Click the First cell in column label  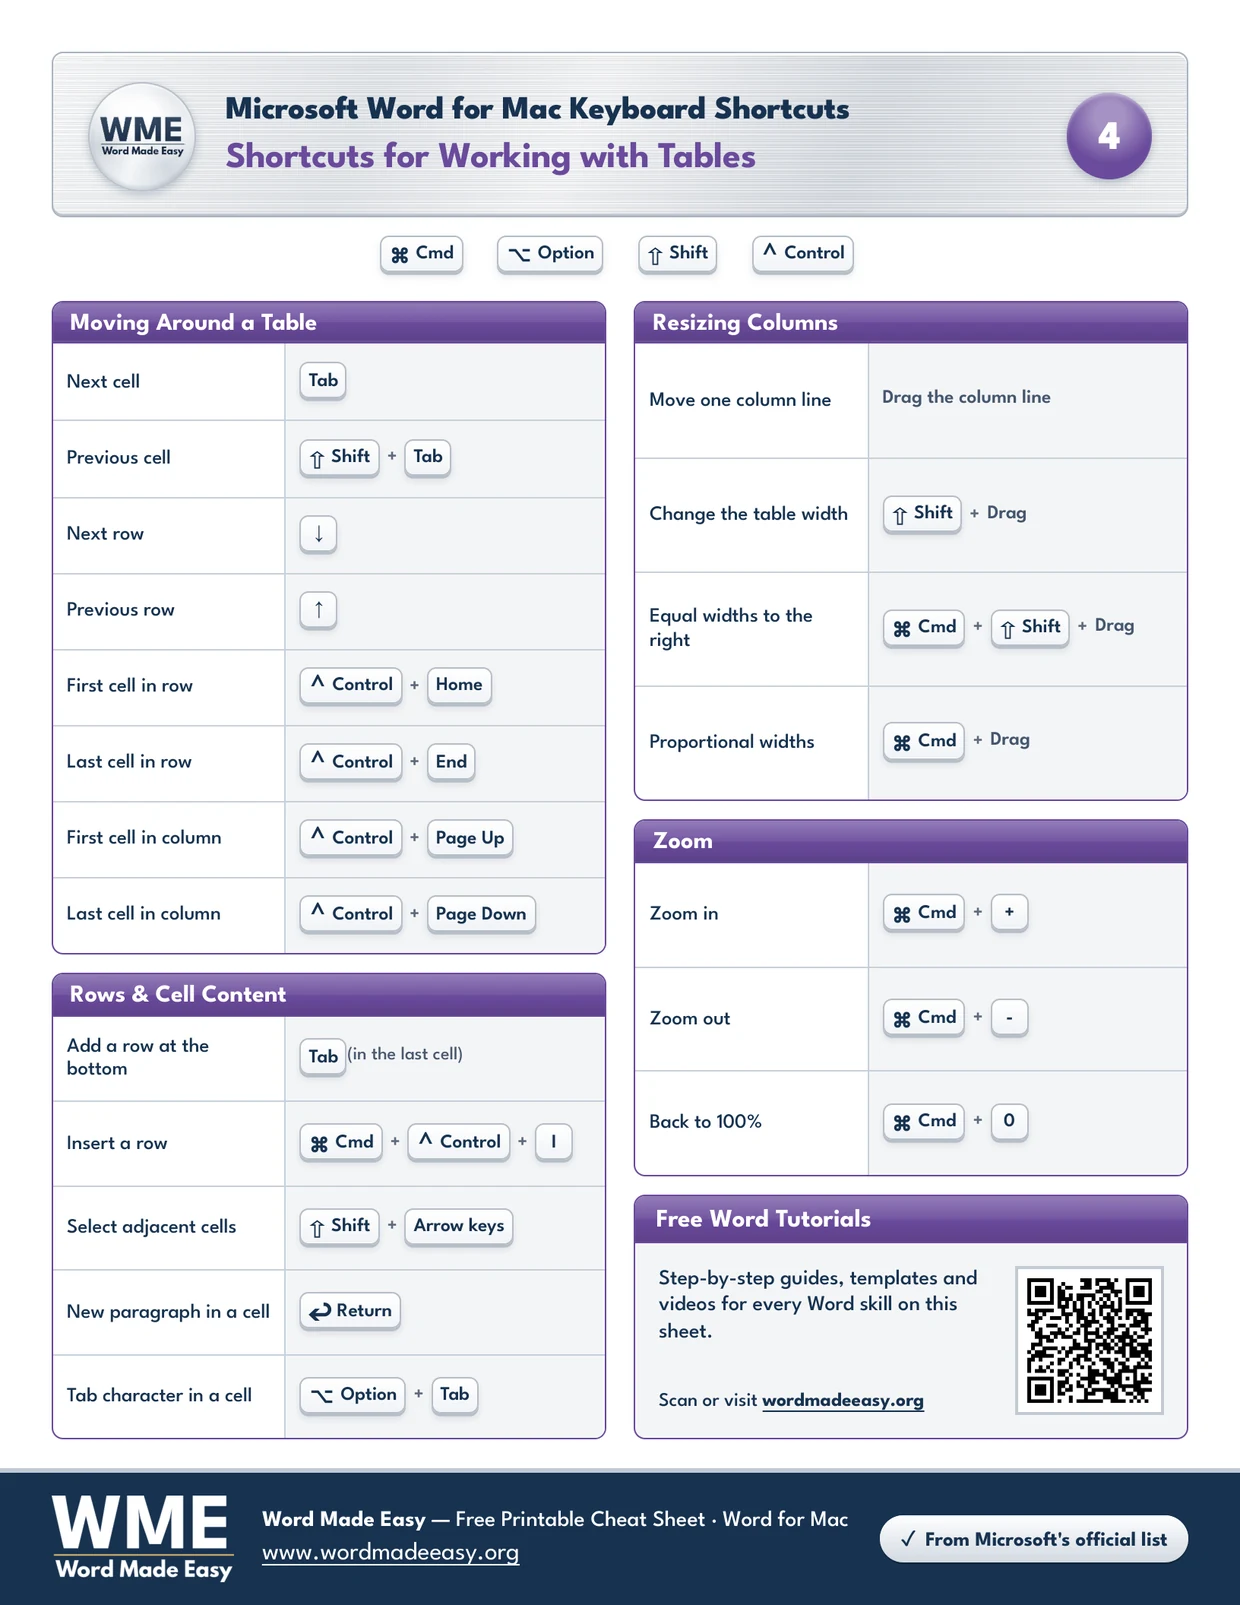coord(144,838)
